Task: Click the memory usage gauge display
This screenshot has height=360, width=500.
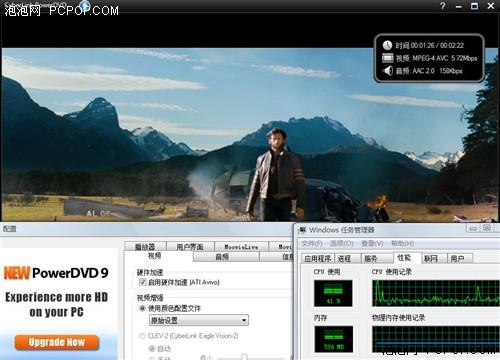Action: coord(333,339)
